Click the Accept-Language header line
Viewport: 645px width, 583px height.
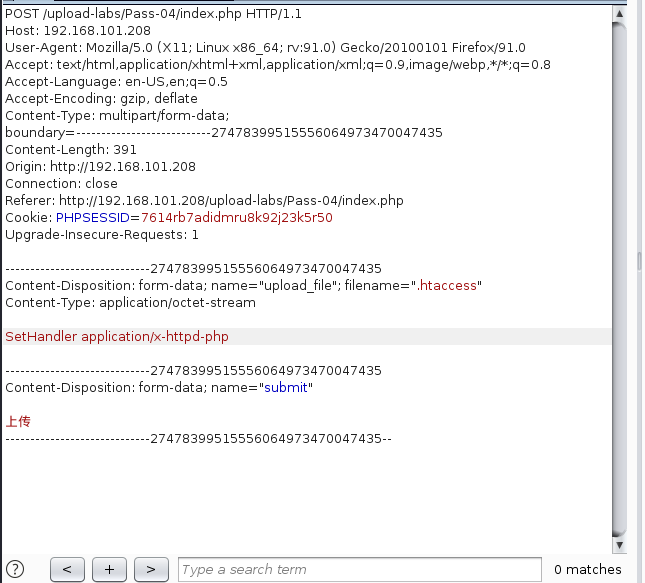[x=116, y=82]
